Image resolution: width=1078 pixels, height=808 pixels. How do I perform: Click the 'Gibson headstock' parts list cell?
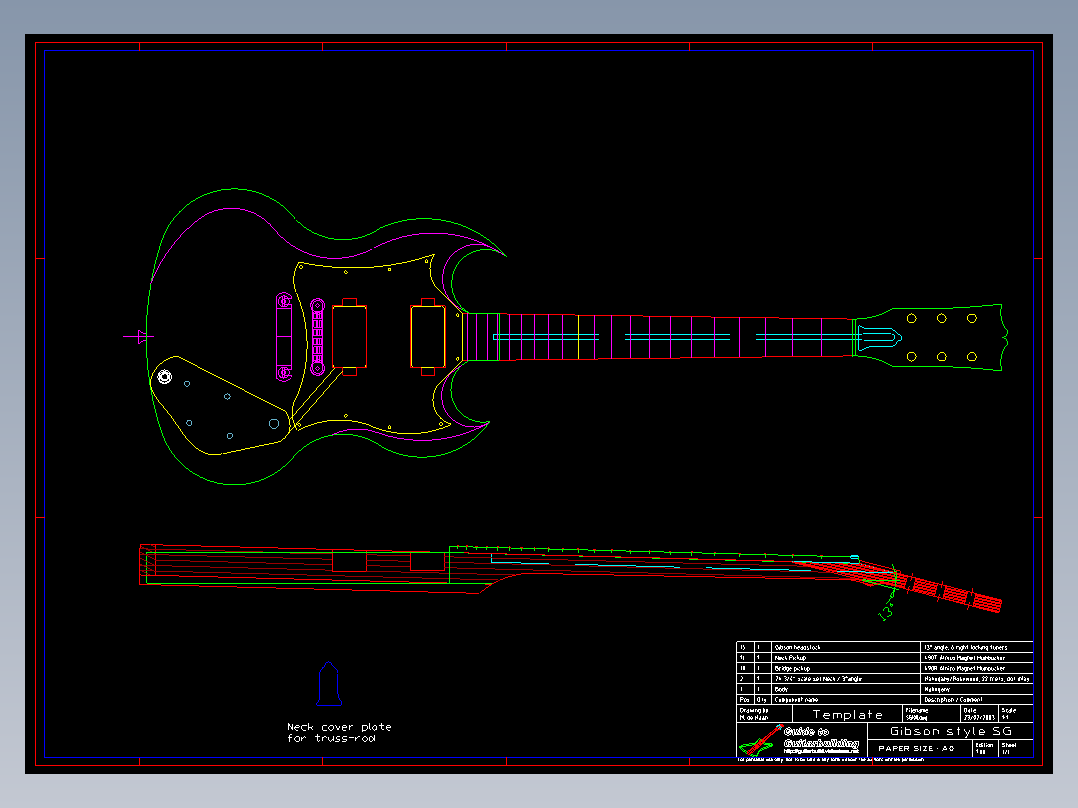[846, 647]
